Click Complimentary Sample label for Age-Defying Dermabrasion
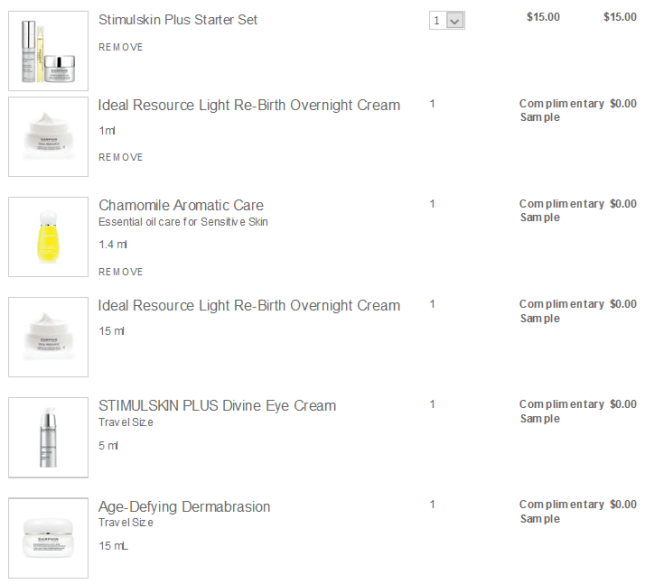This screenshot has height=584, width=645. click(x=561, y=511)
